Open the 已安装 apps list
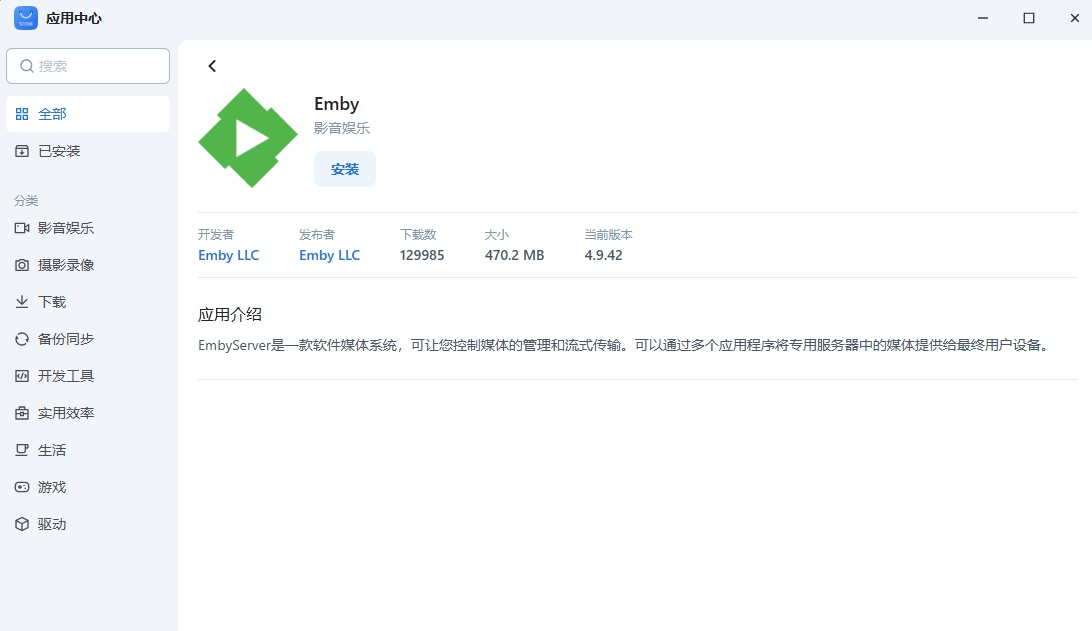This screenshot has height=631, width=1092. [x=88, y=151]
